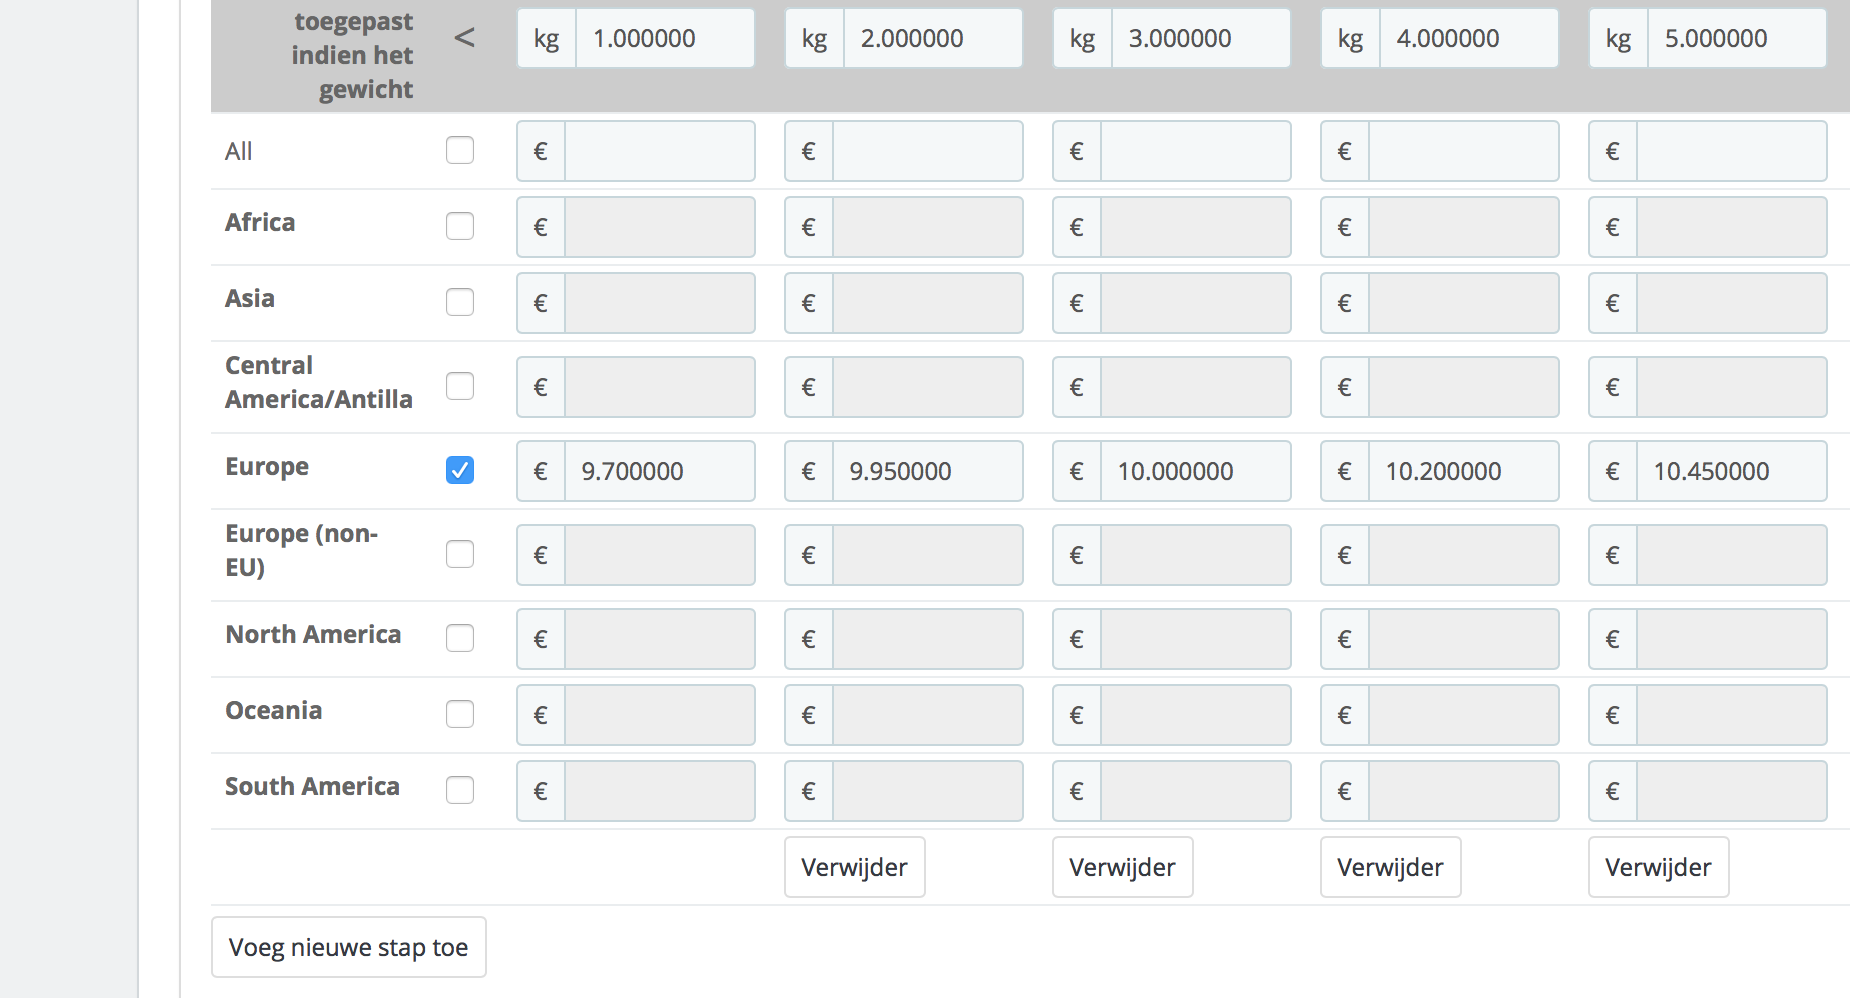Edit the 1.000000 kg weight limit field
The width and height of the screenshot is (1850, 998).
coord(665,38)
